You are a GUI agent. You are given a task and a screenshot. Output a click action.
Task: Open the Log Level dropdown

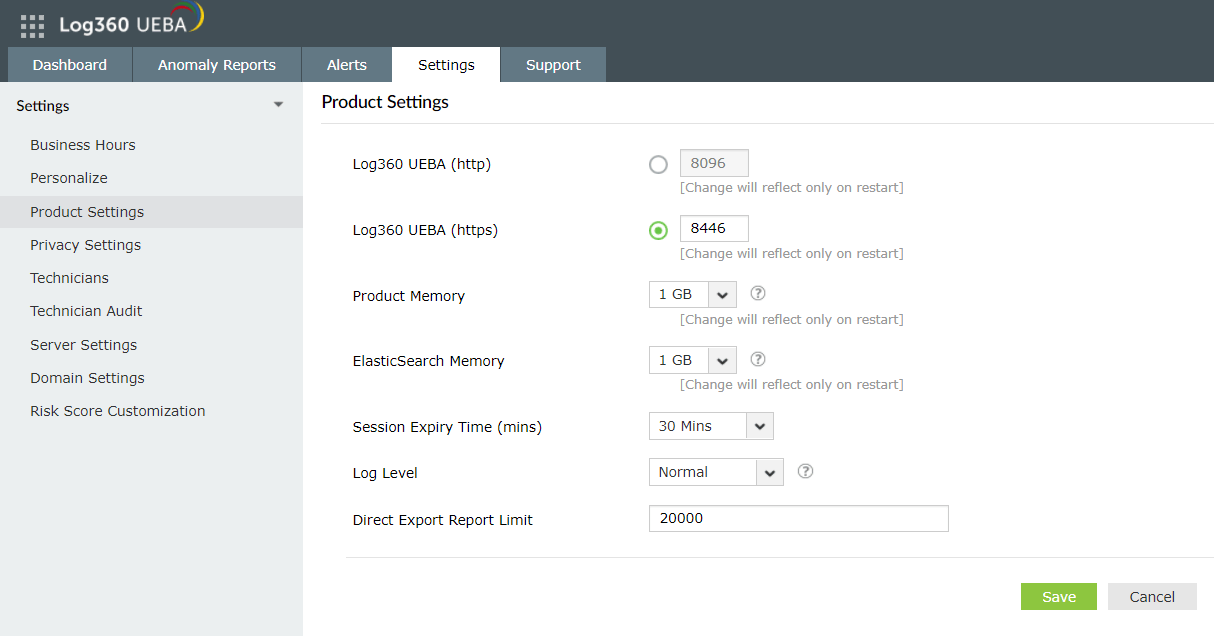[x=716, y=472]
